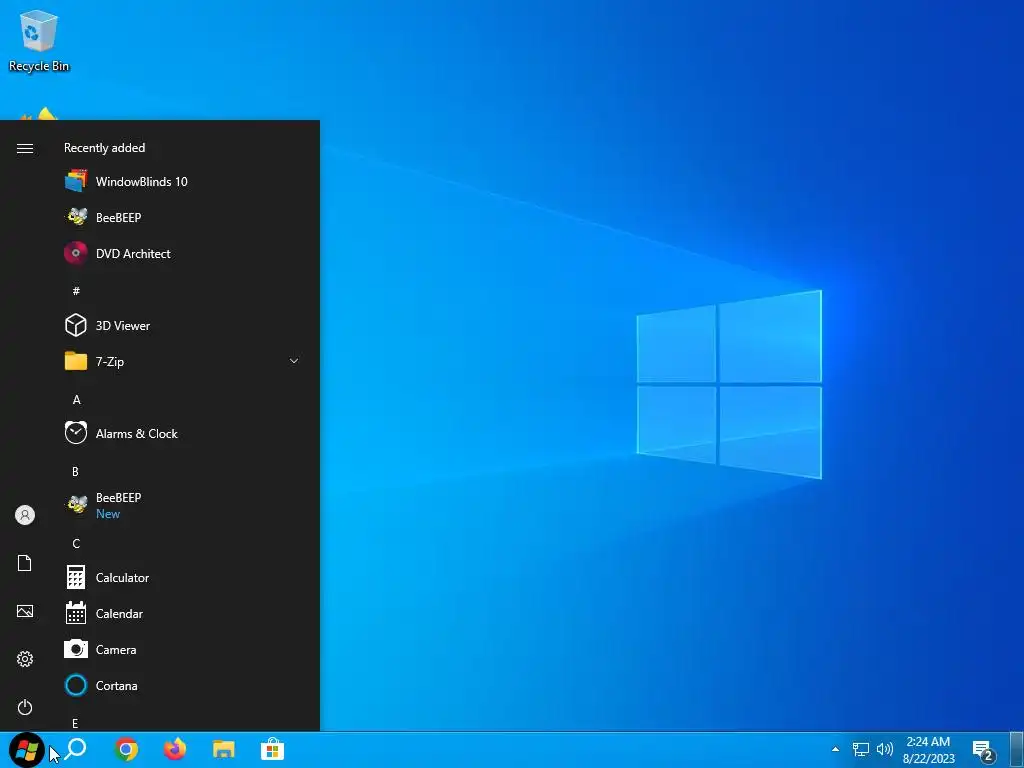Image resolution: width=1024 pixels, height=768 pixels.
Task: Open Microsoft Store from taskbar
Action: coord(272,749)
